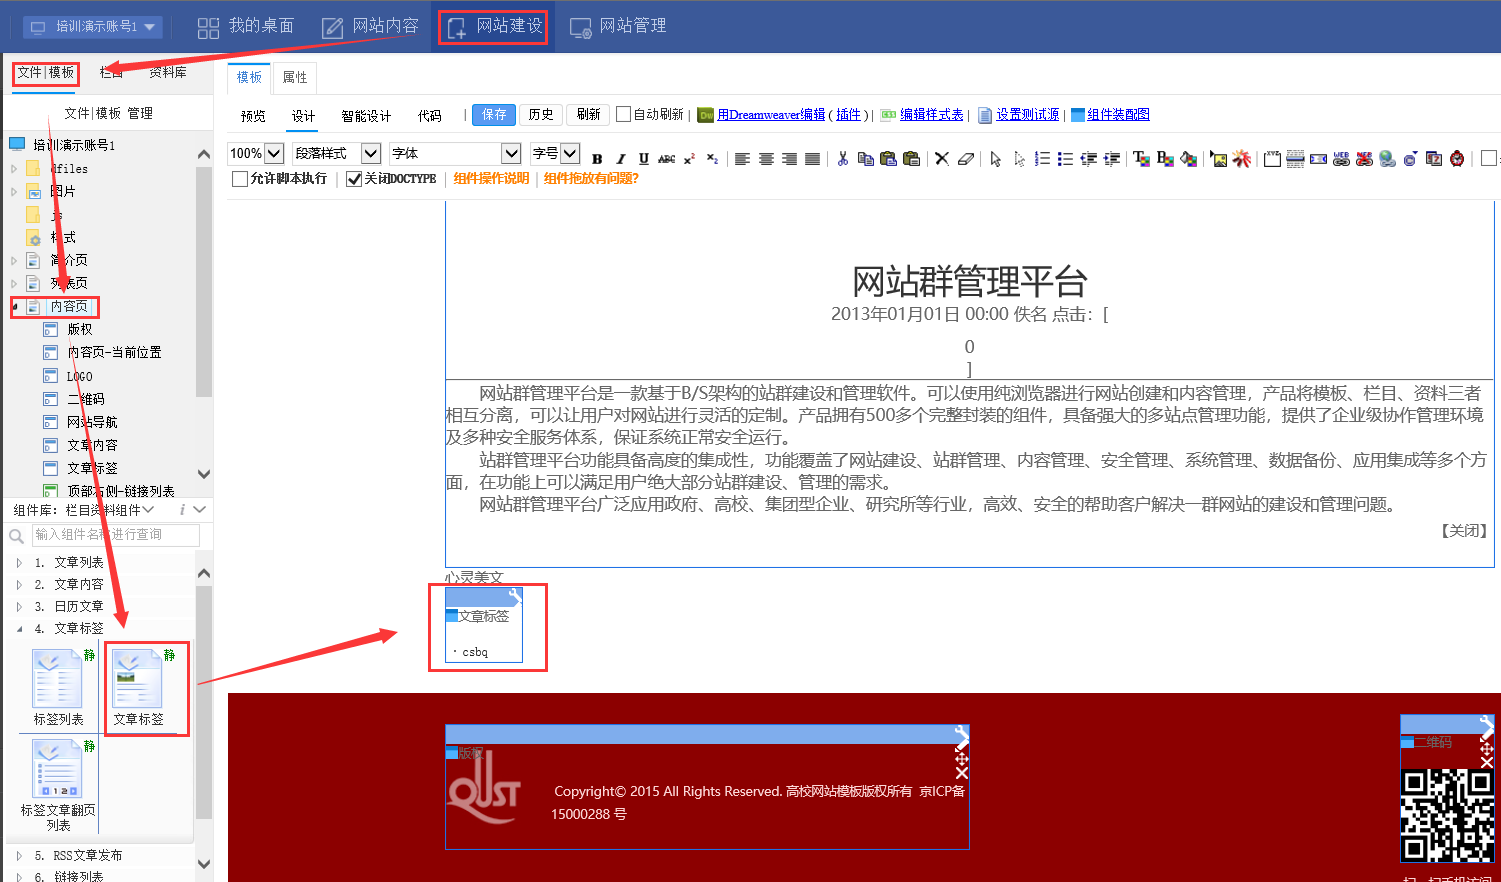Remove hyperlink broken WEB icon
1501x882 pixels.
(x=1364, y=158)
